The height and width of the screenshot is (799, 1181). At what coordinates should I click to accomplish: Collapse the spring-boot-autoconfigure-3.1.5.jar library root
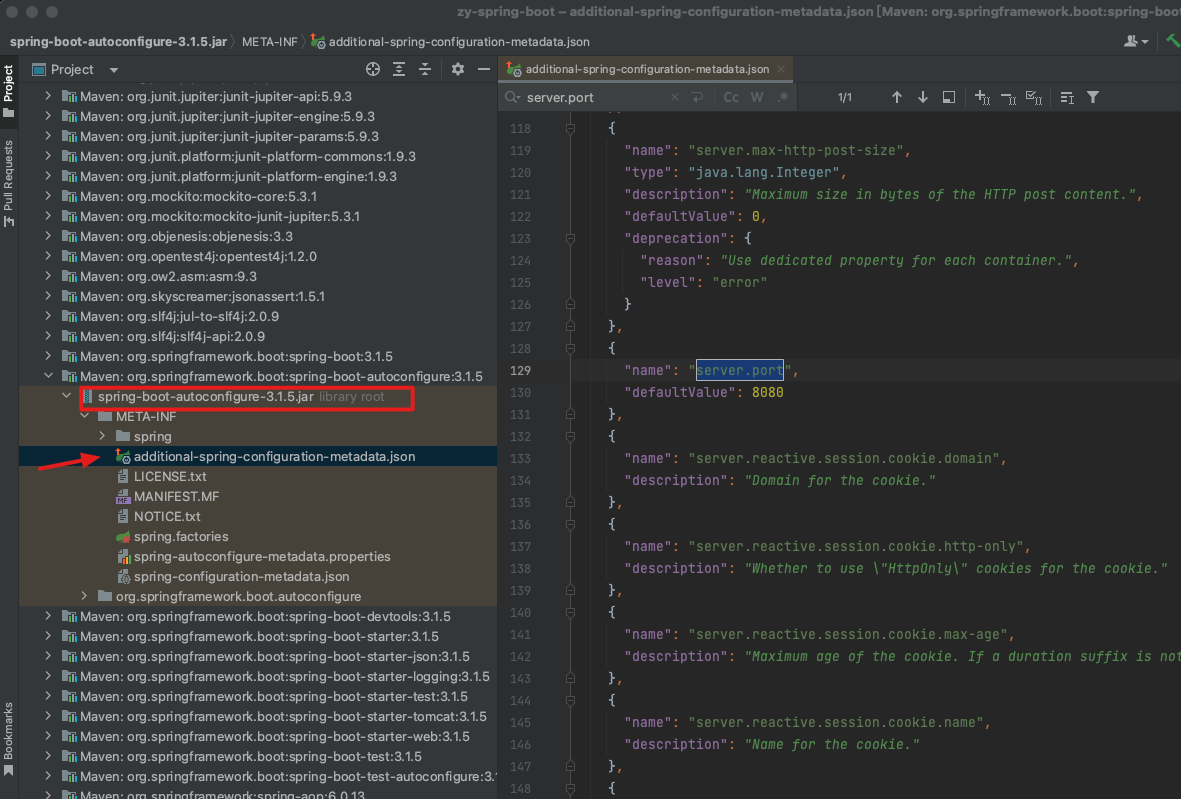click(66, 396)
